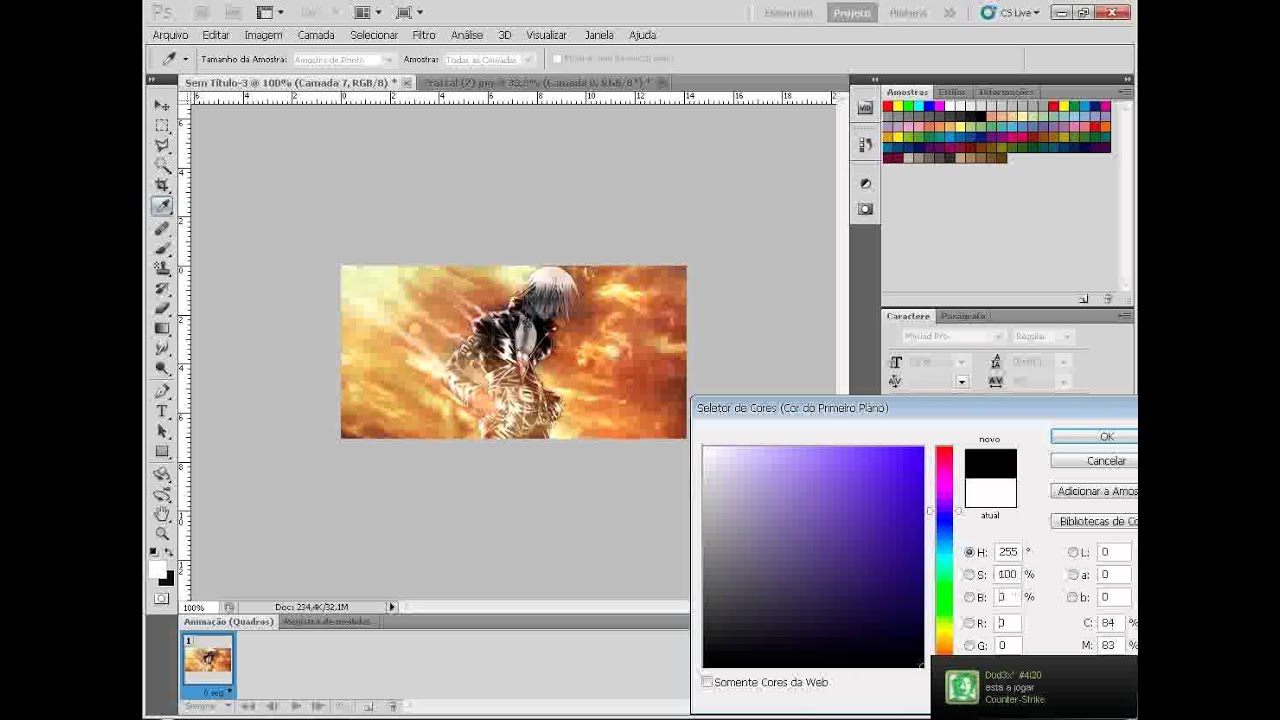Enable Somente Cores da Web checkbox
The image size is (1280, 720).
707,682
